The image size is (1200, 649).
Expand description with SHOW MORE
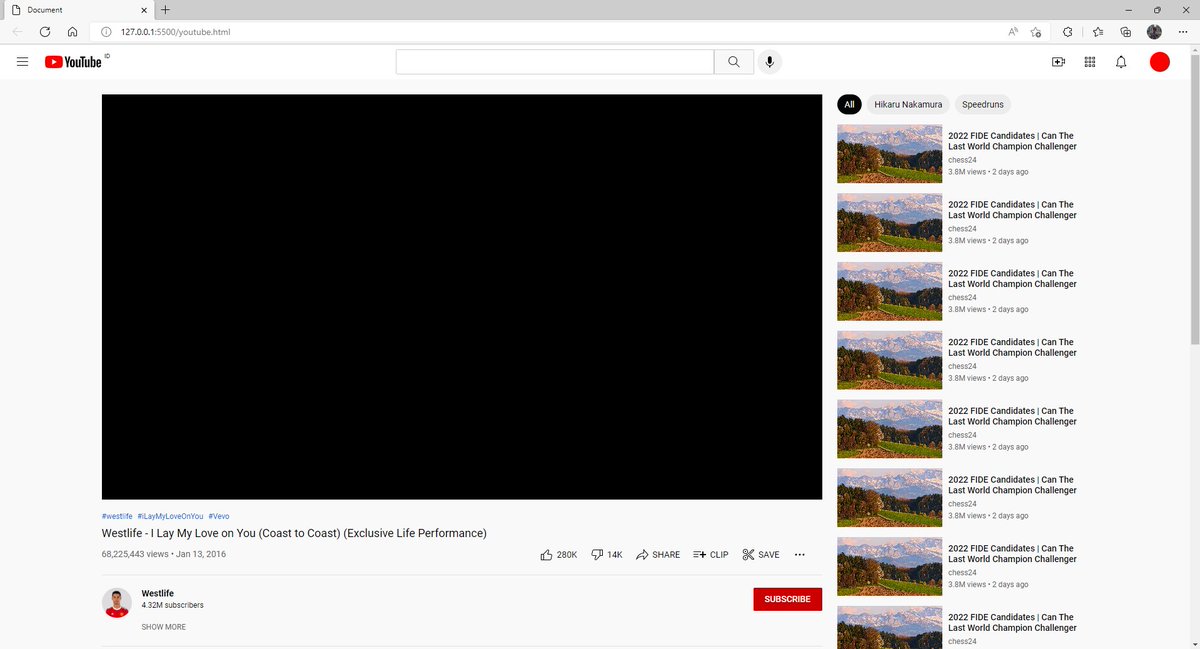tap(163, 627)
